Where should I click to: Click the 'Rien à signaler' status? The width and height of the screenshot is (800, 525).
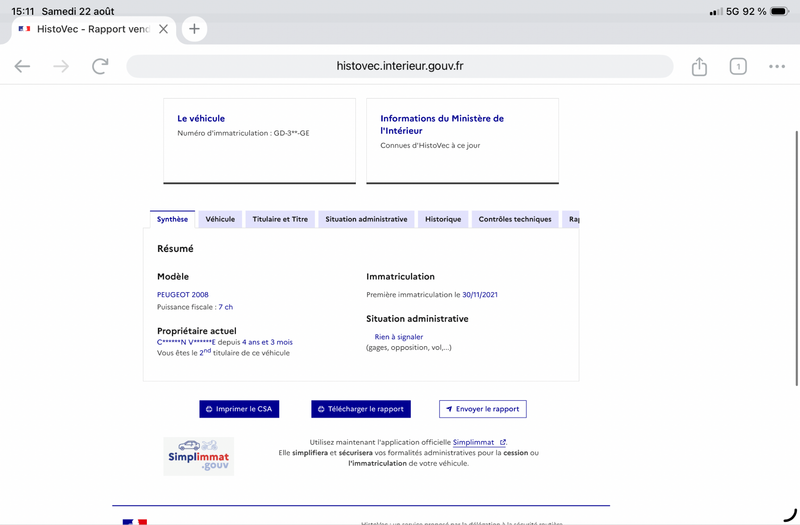(398, 337)
